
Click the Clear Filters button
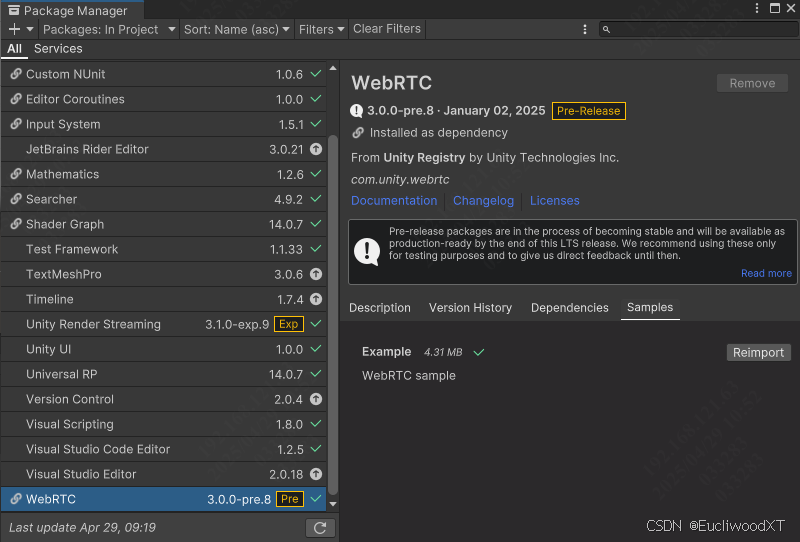click(x=387, y=29)
